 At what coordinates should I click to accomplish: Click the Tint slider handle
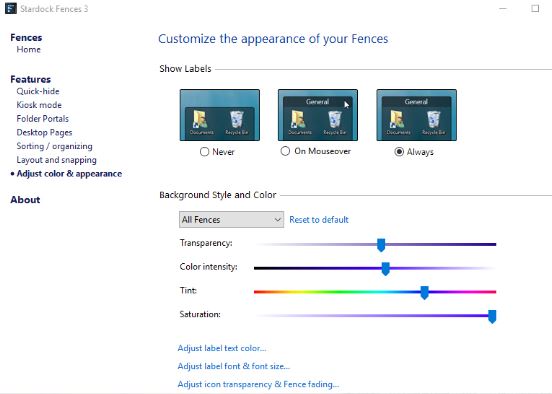(425, 293)
